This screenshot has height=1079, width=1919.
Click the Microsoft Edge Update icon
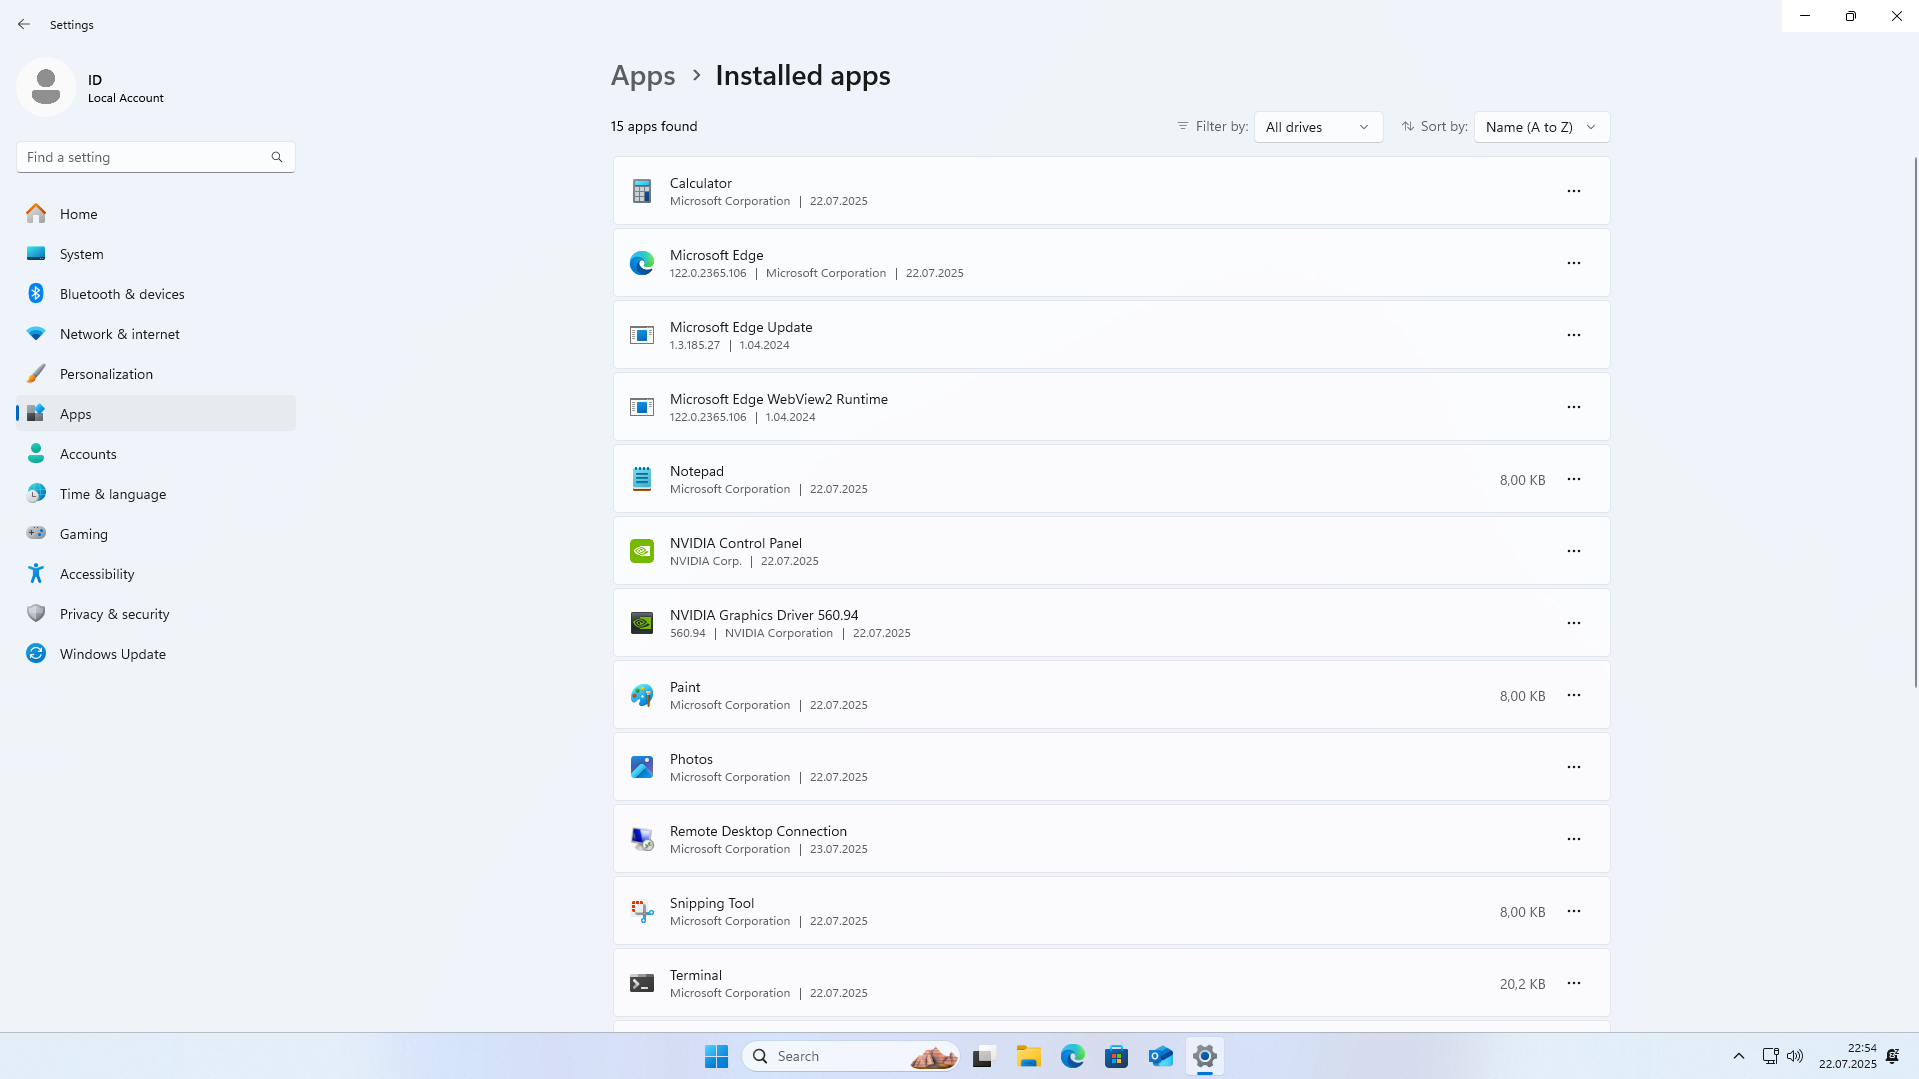click(642, 335)
